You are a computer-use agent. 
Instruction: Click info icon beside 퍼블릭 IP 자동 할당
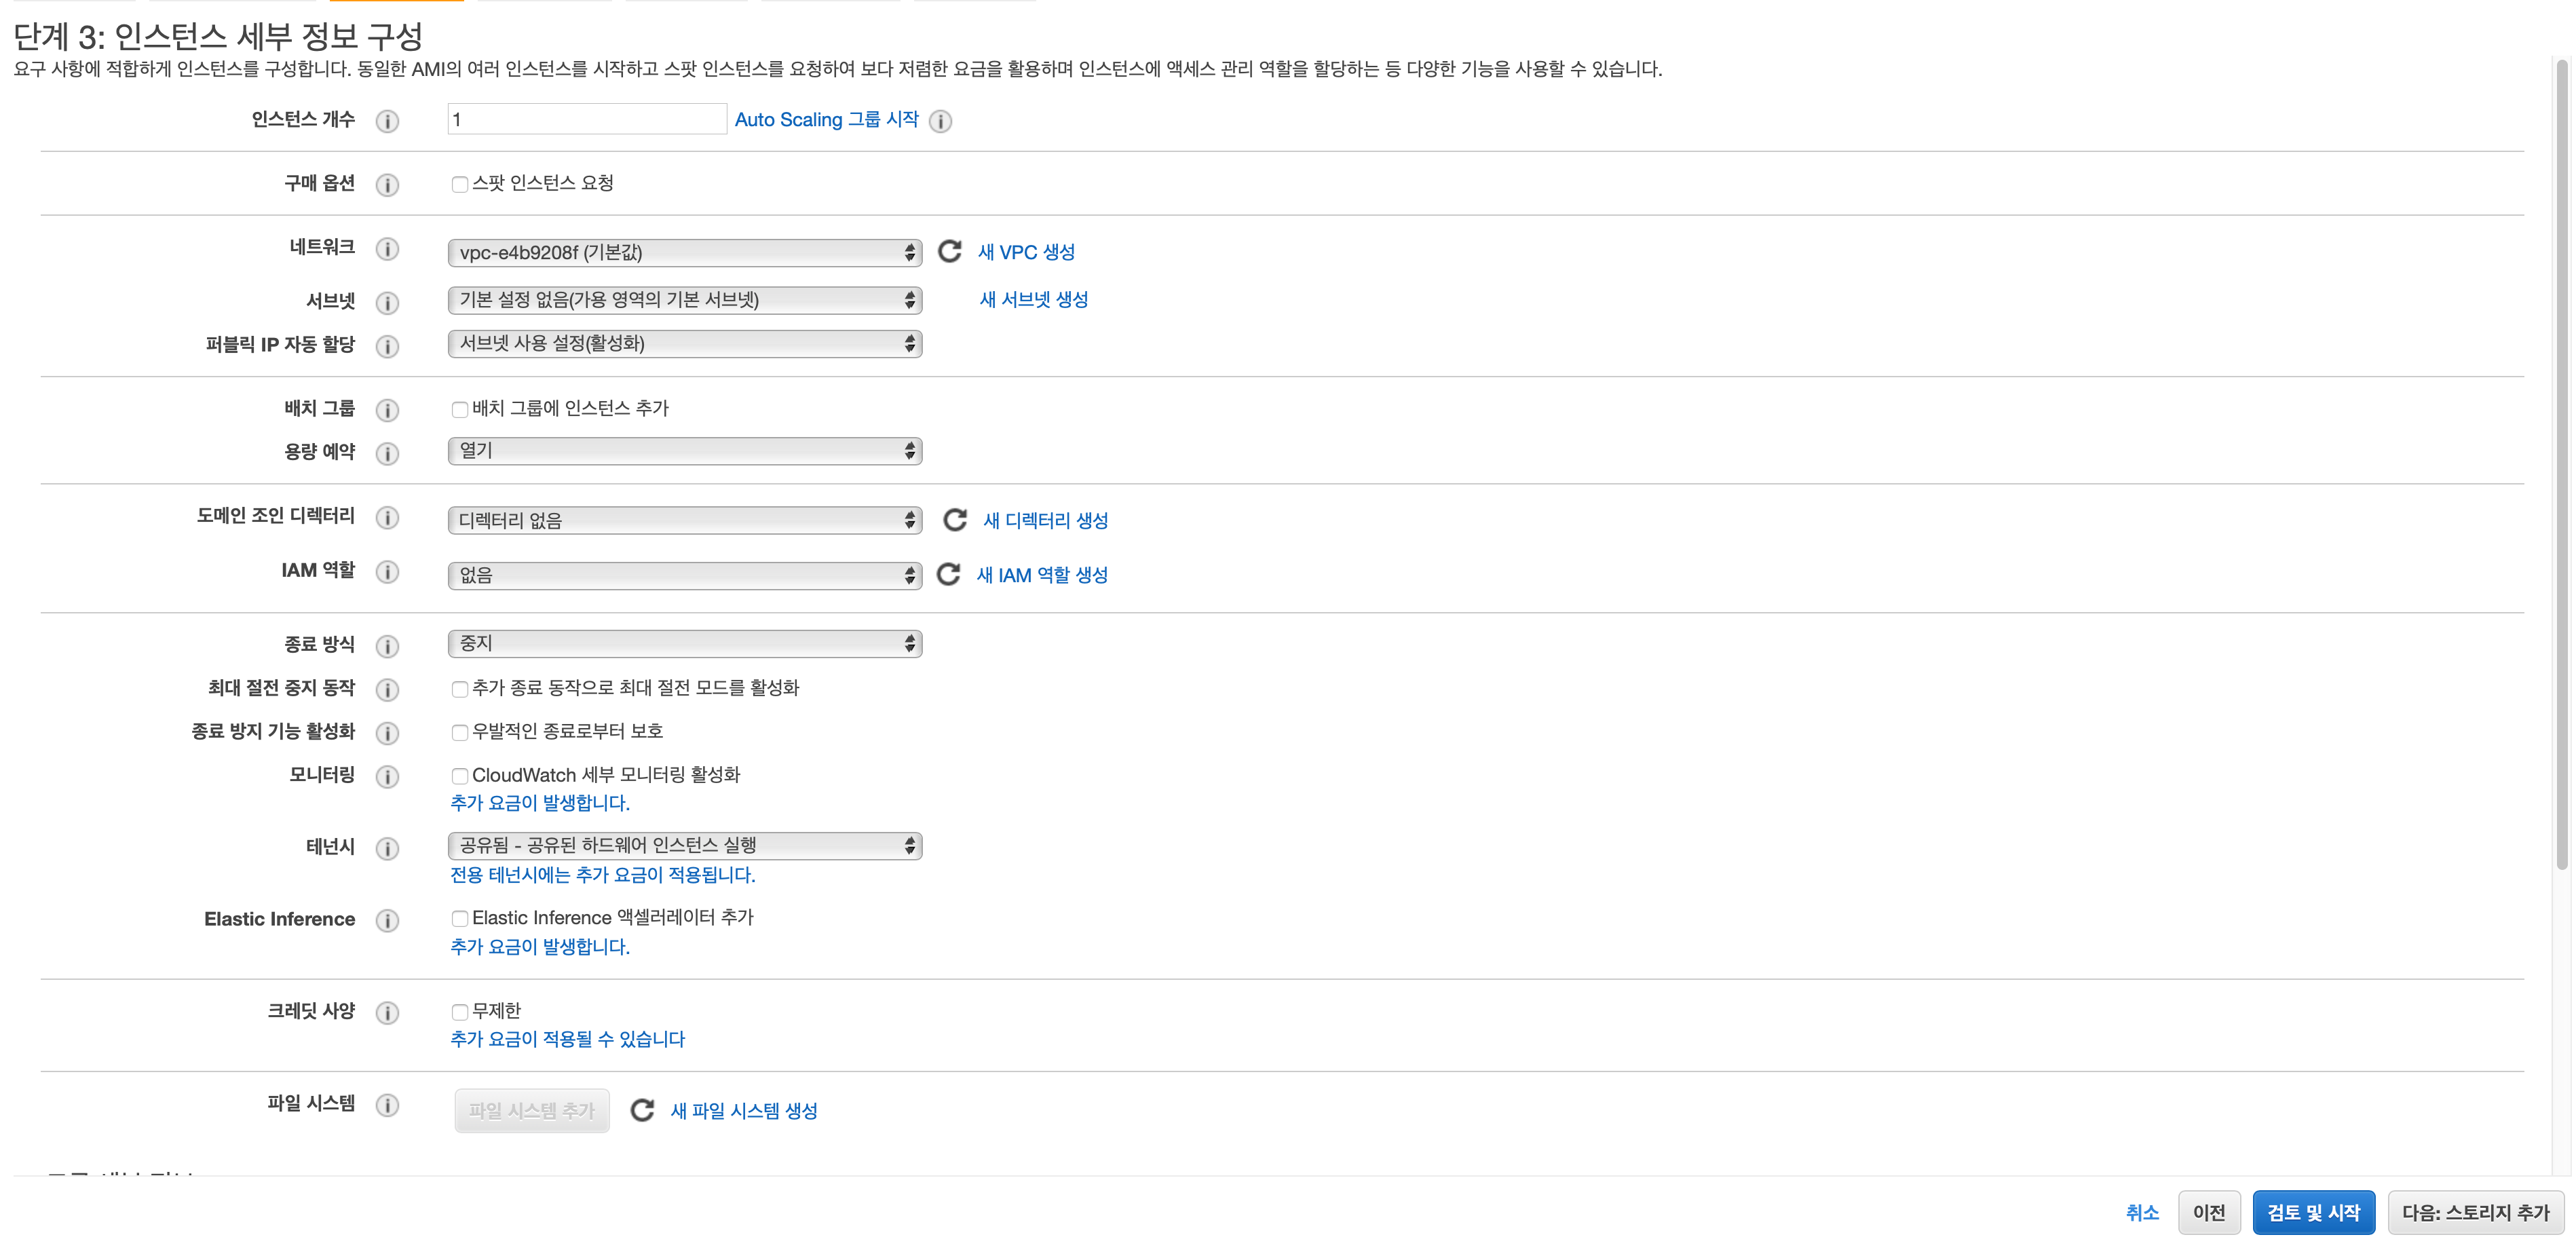[387, 346]
